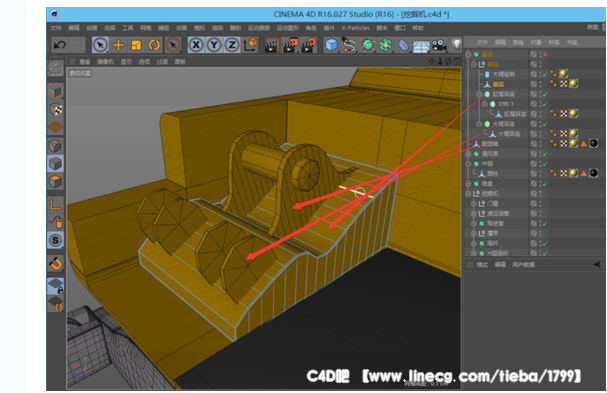Collapse the top root object in tree
This screenshot has width=607, height=393.
click(x=468, y=54)
